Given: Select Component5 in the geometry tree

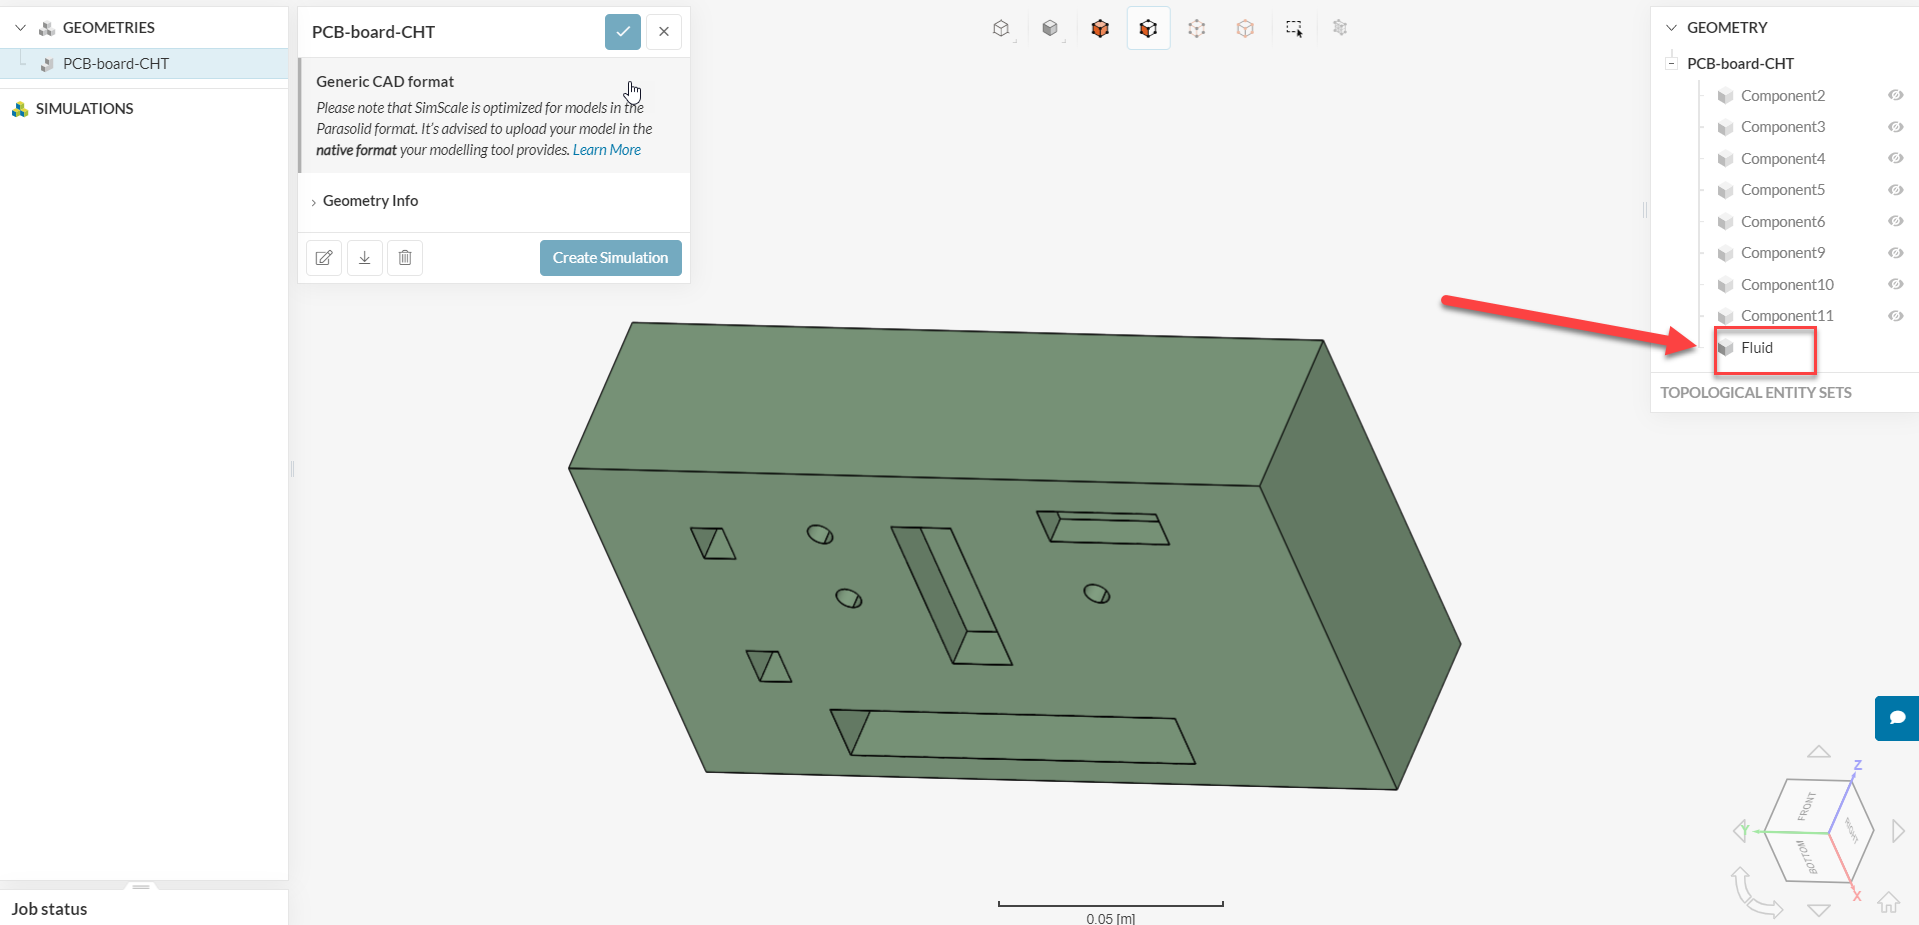Looking at the screenshot, I should (1783, 190).
